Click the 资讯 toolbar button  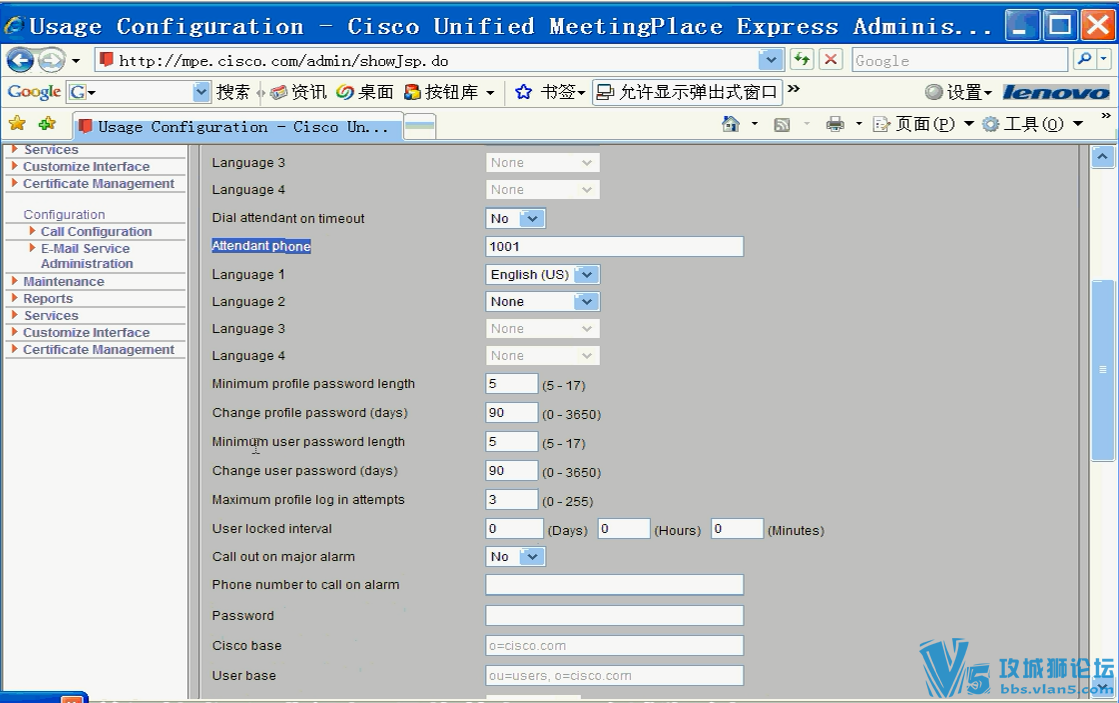click(299, 92)
